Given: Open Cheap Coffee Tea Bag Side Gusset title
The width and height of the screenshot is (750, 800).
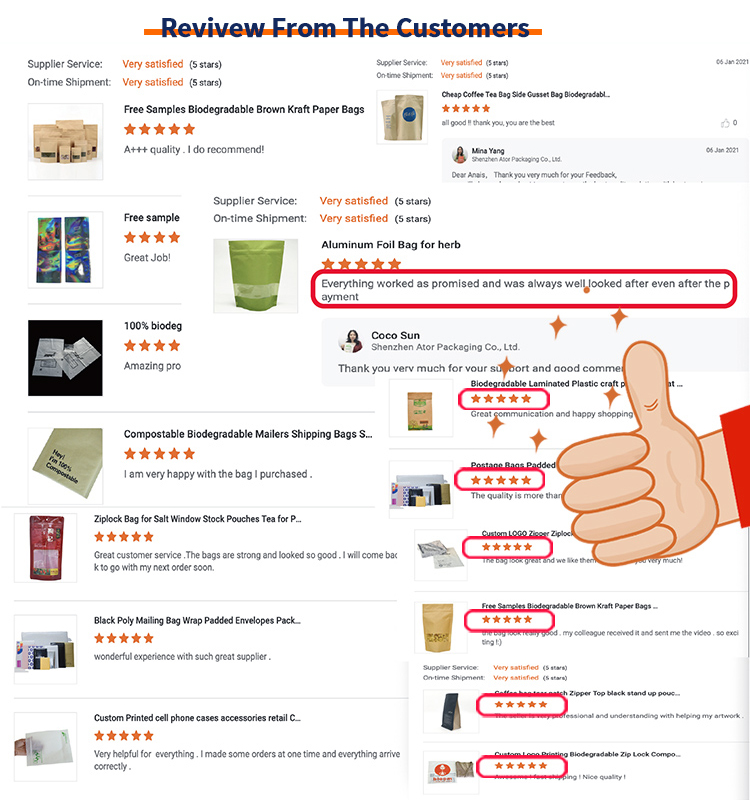Looking at the screenshot, I should tap(526, 94).
